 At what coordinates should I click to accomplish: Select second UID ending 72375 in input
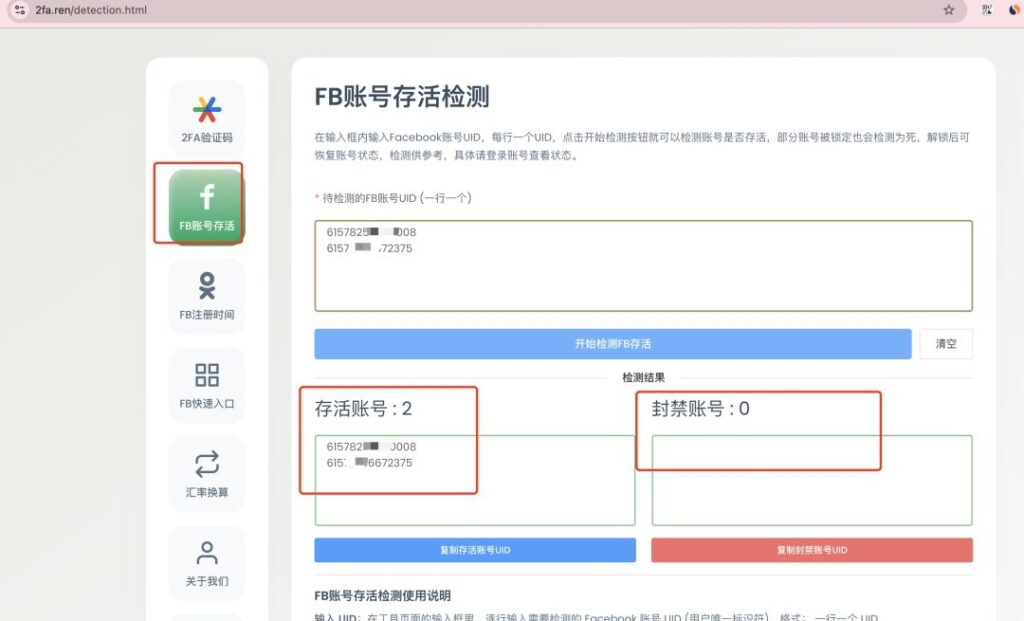point(369,248)
